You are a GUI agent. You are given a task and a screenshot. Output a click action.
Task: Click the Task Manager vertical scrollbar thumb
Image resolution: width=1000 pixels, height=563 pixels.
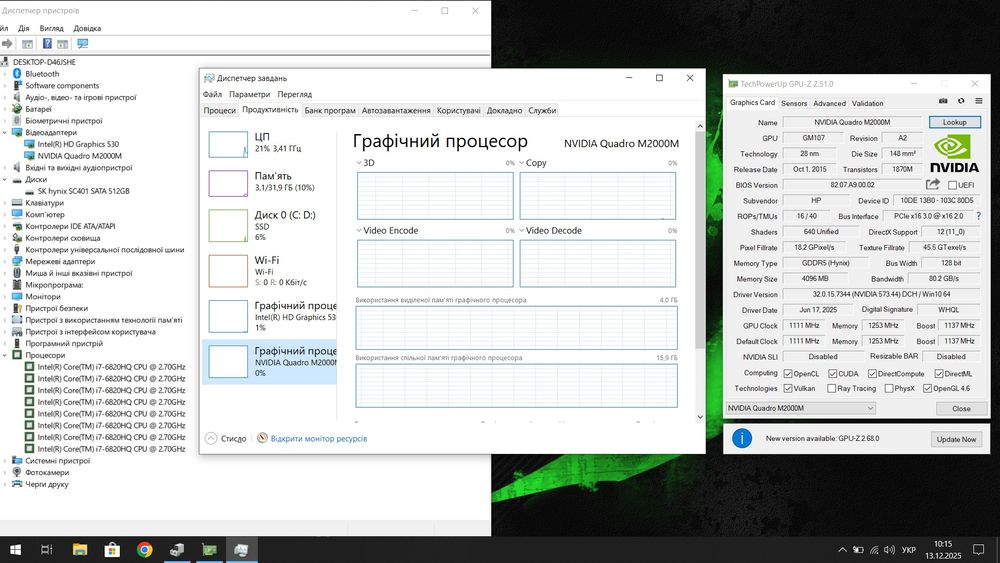(700, 241)
